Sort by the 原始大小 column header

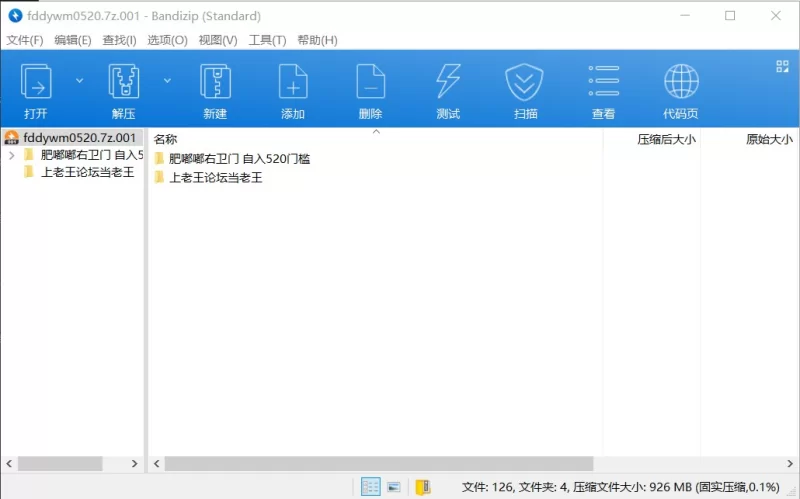(769, 139)
